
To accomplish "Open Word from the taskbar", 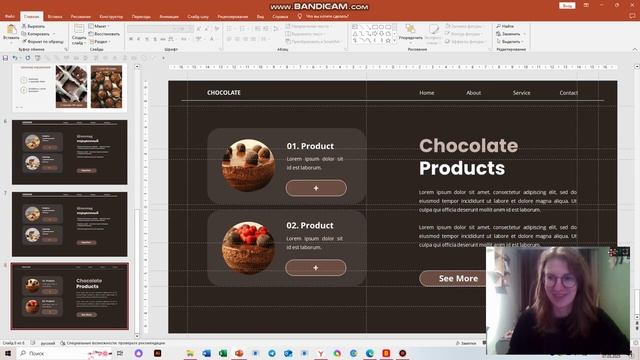I will pos(207,353).
